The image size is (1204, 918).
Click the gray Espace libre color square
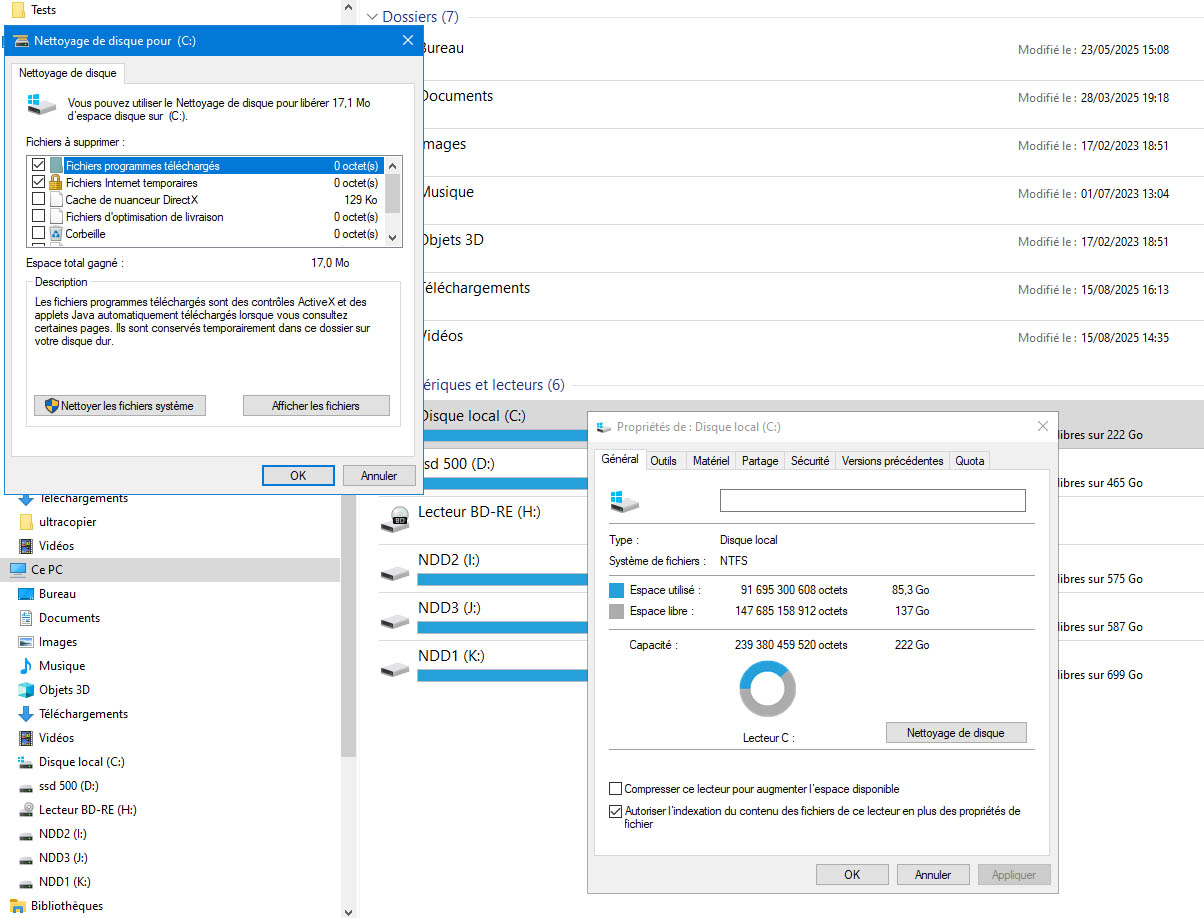(617, 611)
